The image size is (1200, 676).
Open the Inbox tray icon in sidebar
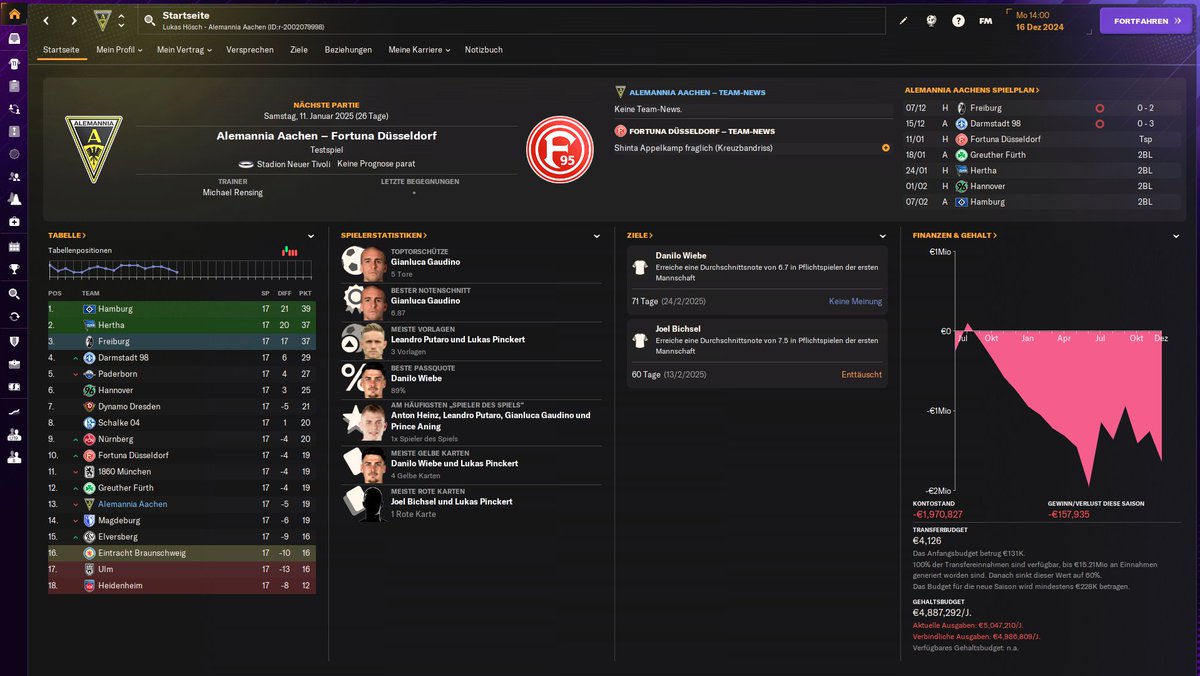(x=14, y=39)
